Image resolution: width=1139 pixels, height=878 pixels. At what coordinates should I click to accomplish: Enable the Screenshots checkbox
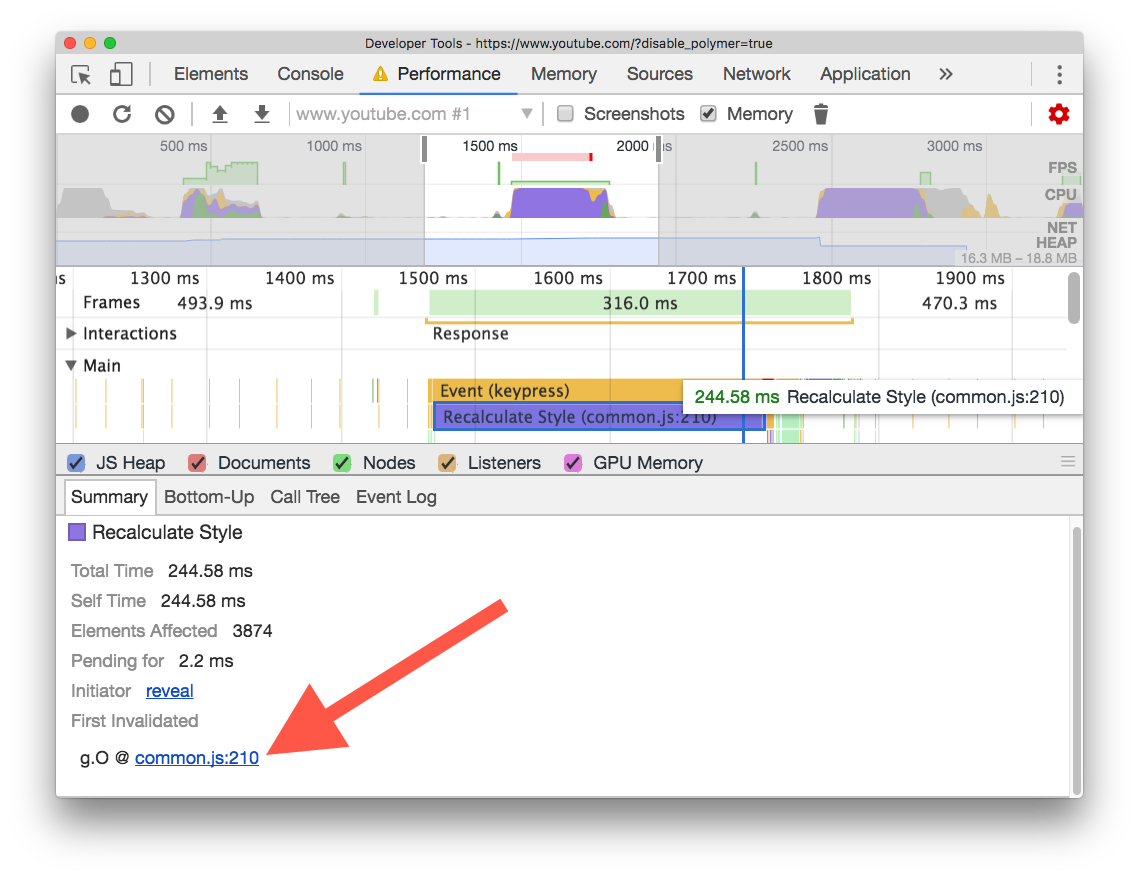pos(565,113)
